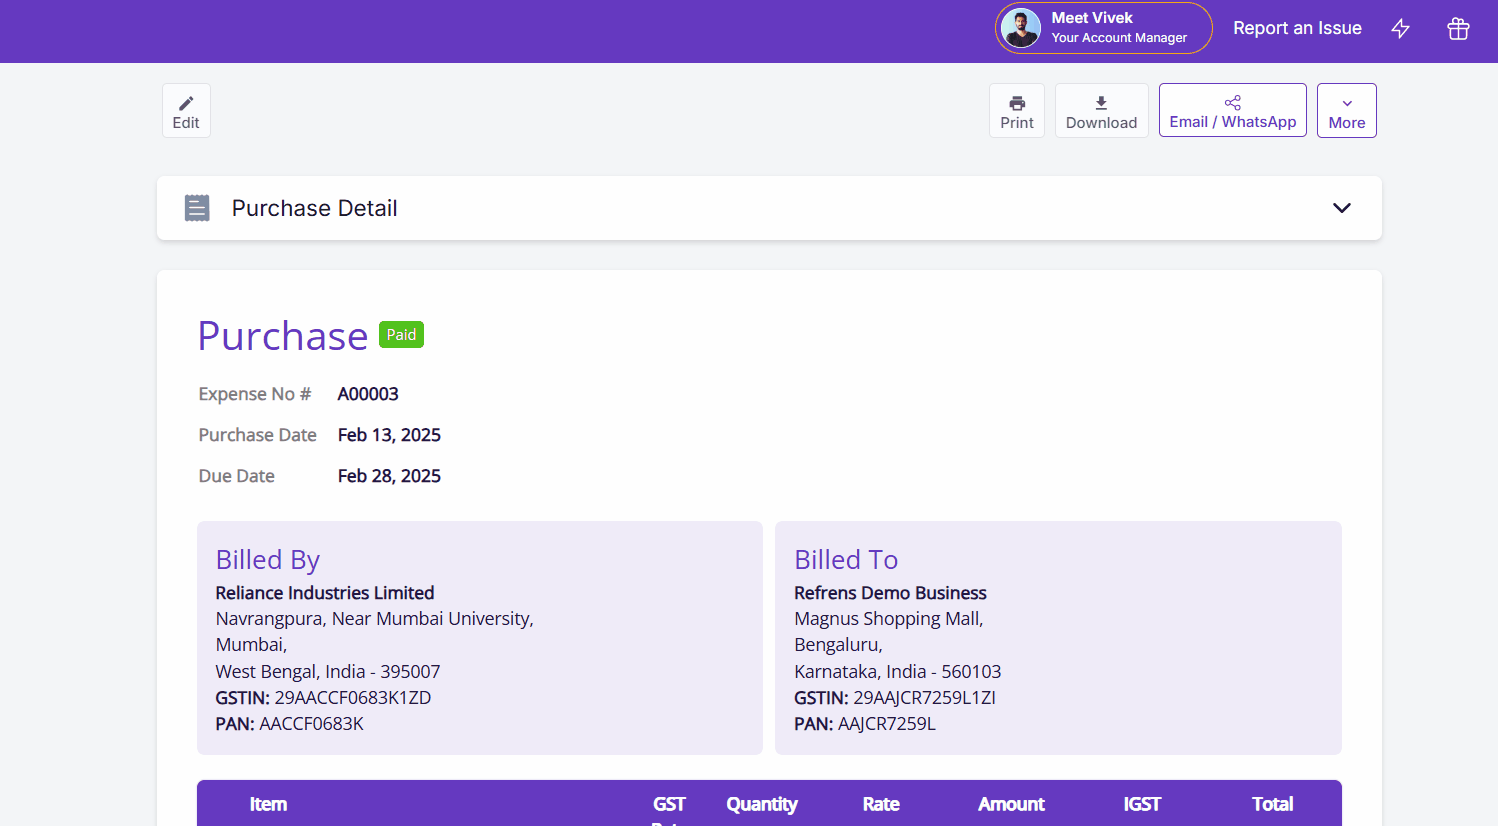Share via Email / WhatsApp

1232,110
